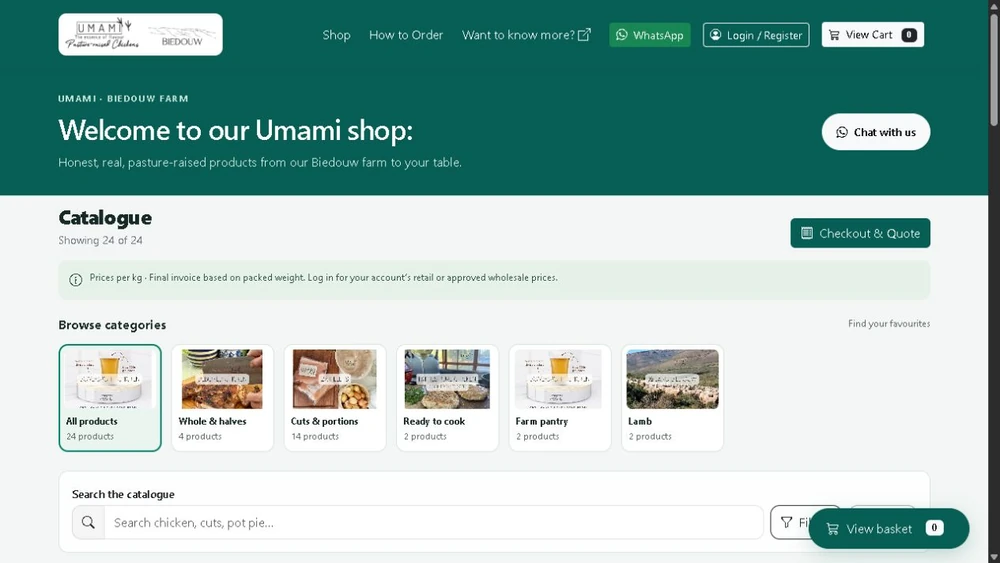Open Want to know more link

click(526, 35)
